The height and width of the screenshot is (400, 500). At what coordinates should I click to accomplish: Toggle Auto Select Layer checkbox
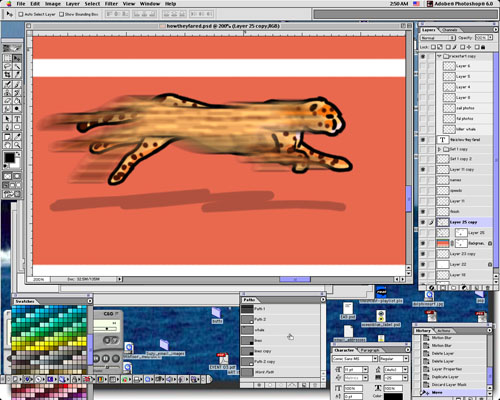[x=21, y=14]
